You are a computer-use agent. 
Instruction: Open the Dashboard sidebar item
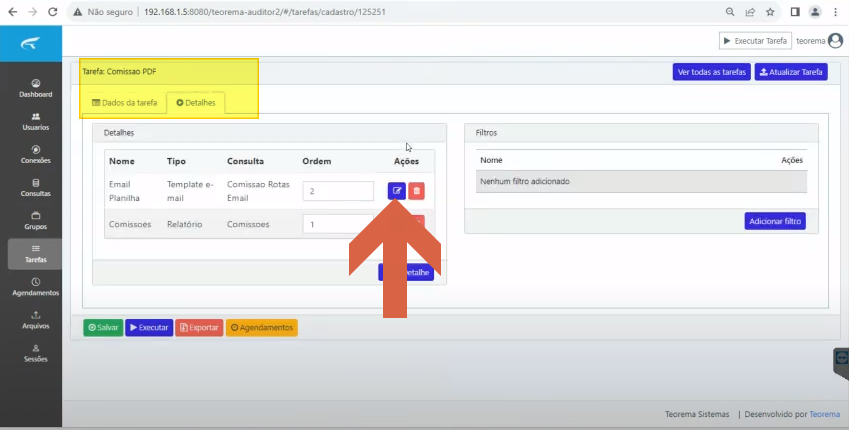tap(36, 88)
